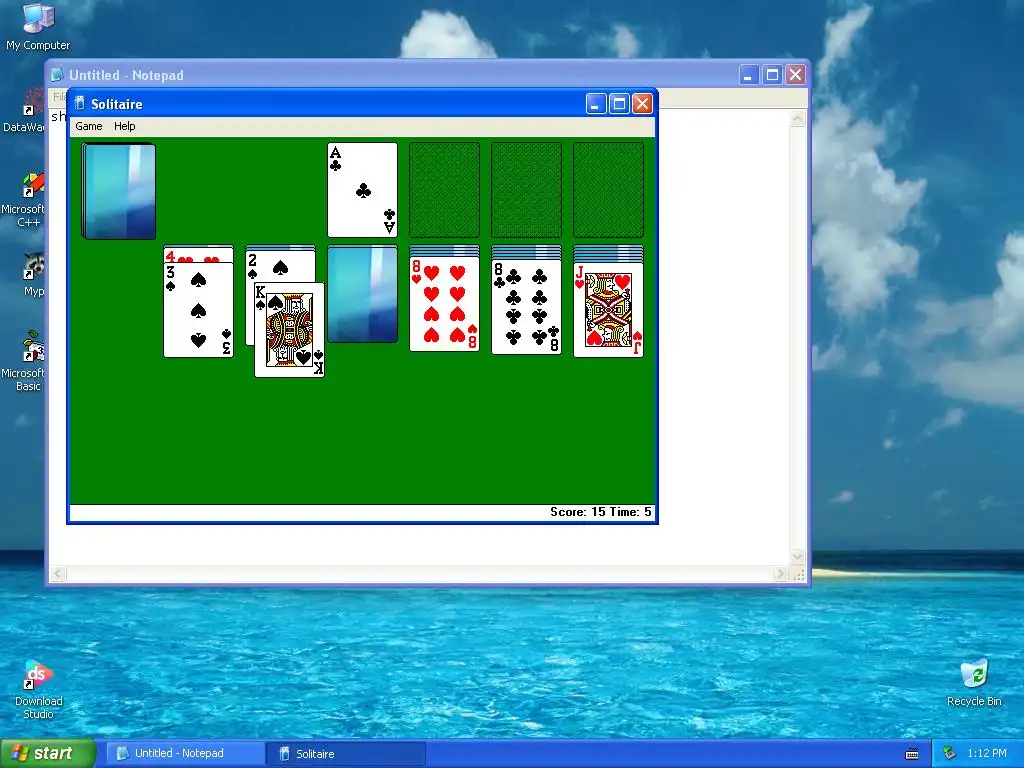Screen dimensions: 1024x768
Task: Click the second empty foundation slot
Action: click(x=444, y=189)
